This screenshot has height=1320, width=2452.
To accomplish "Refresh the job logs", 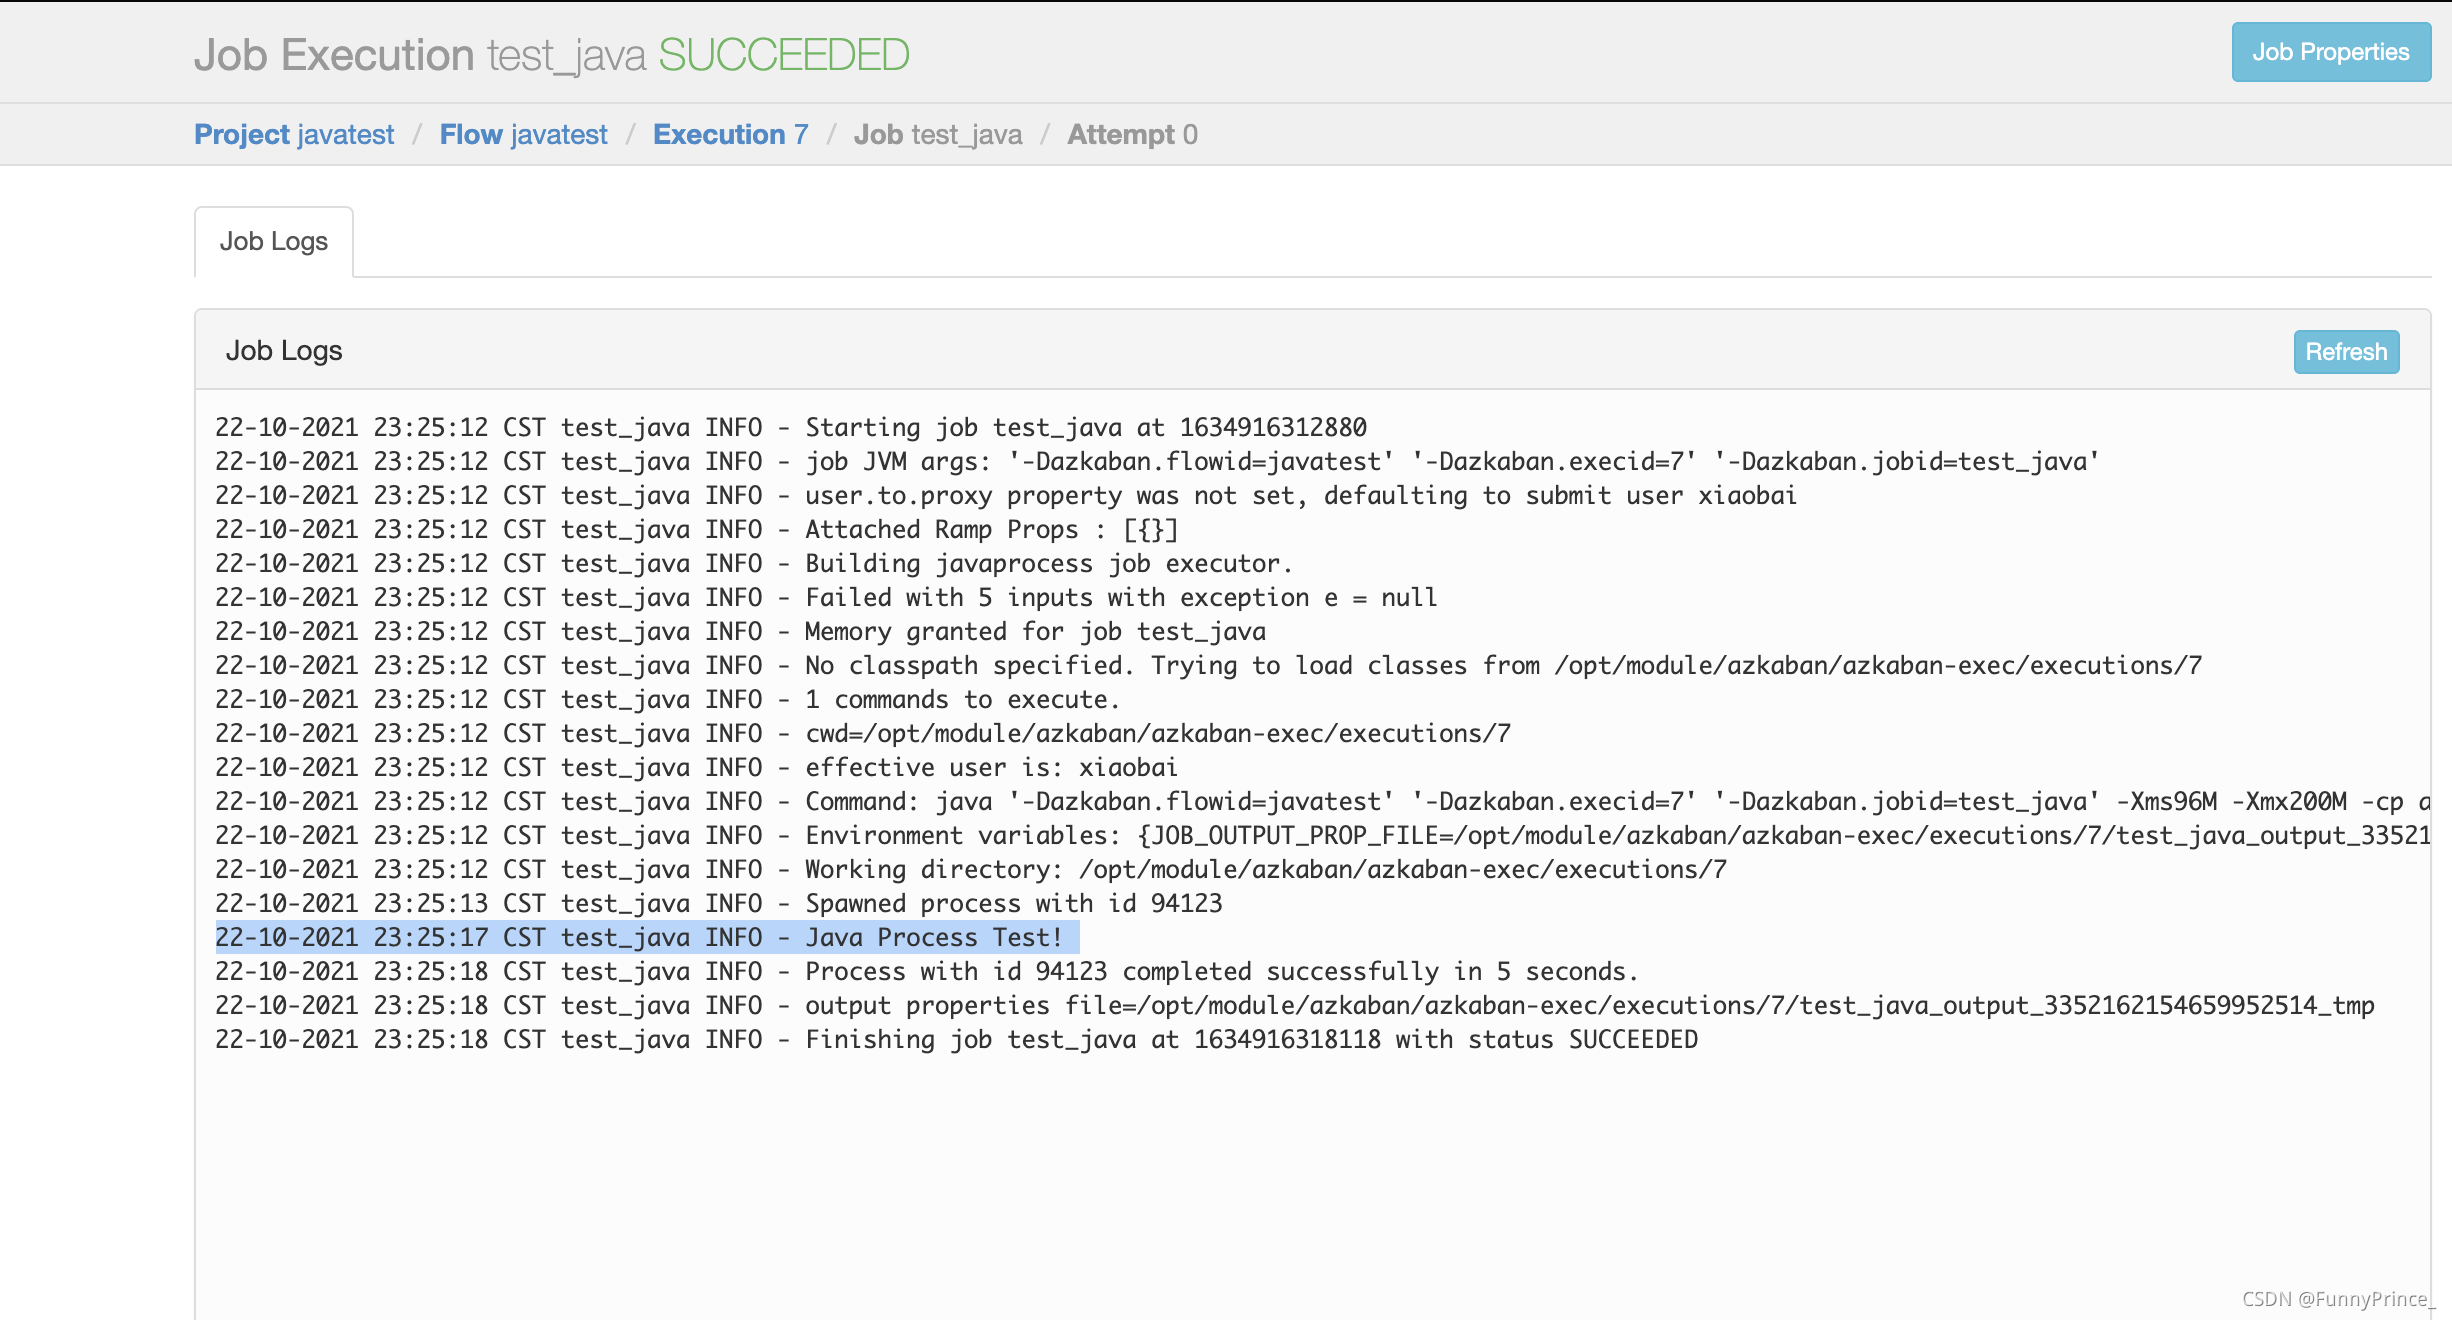I will [2346, 352].
